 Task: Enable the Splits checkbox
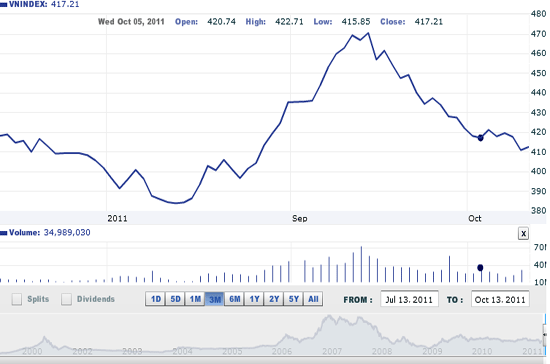16,299
